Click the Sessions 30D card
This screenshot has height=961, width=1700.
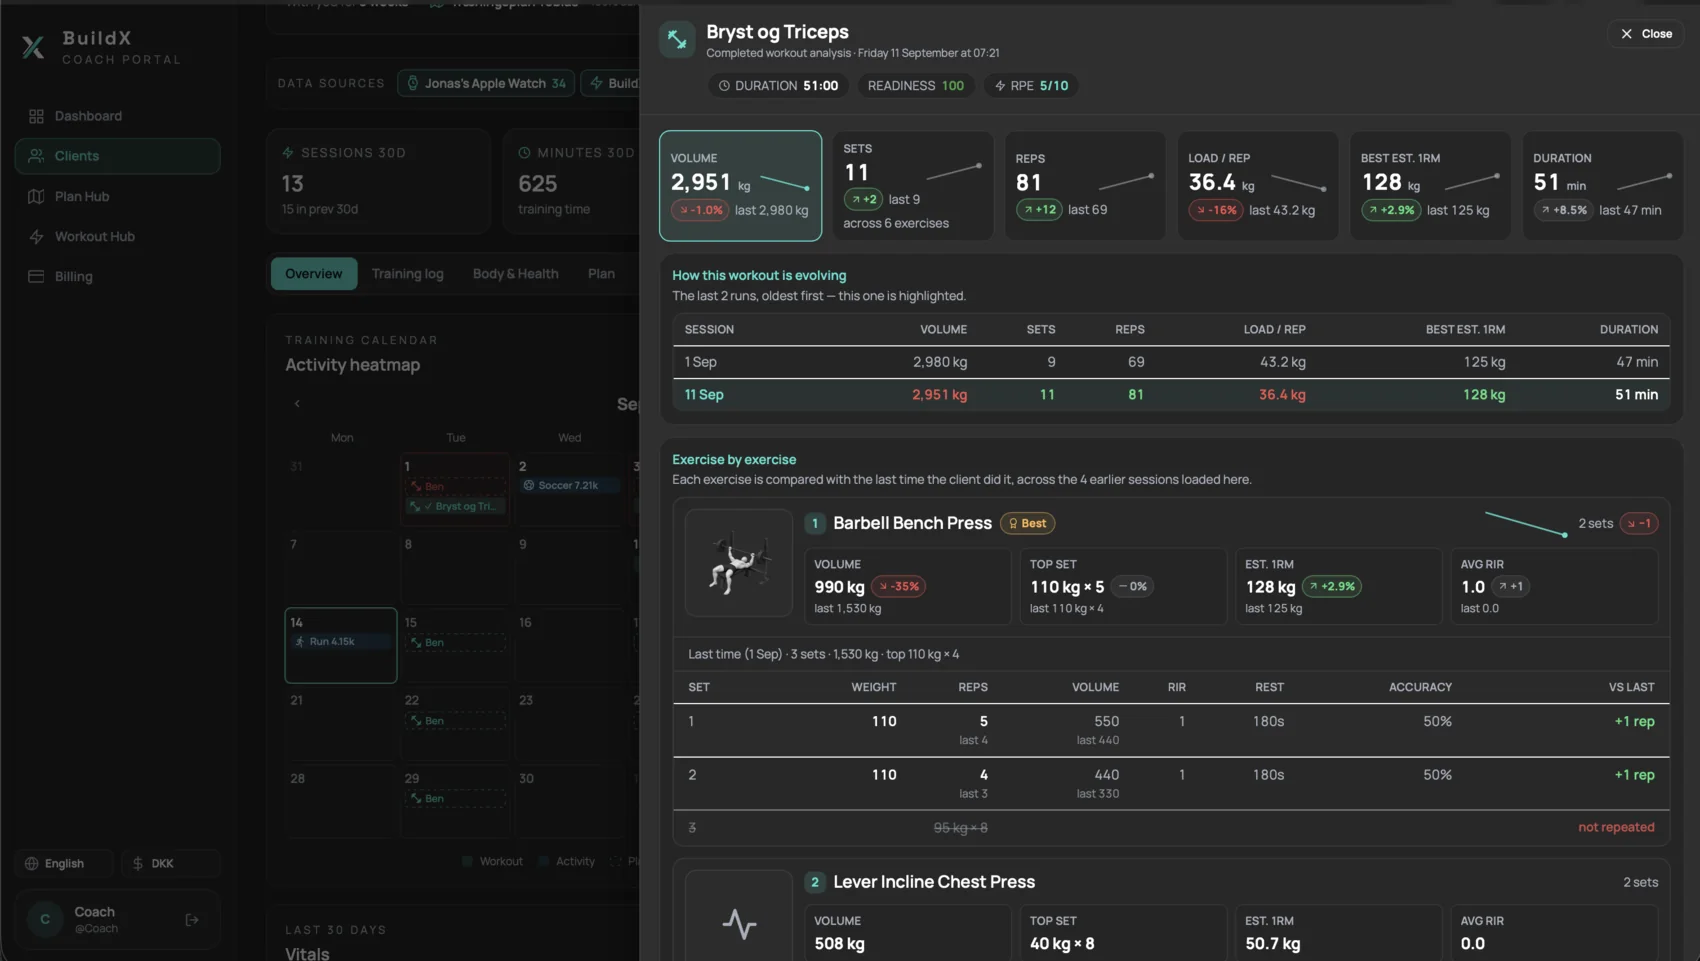(x=378, y=181)
